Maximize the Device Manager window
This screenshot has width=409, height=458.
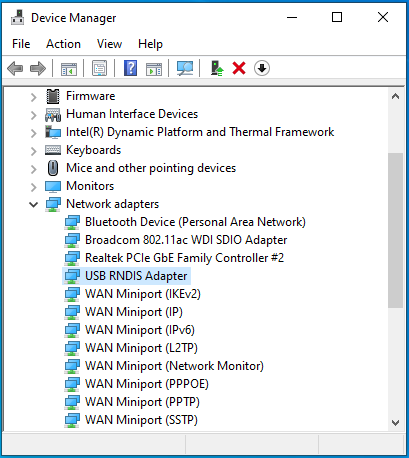pos(337,17)
